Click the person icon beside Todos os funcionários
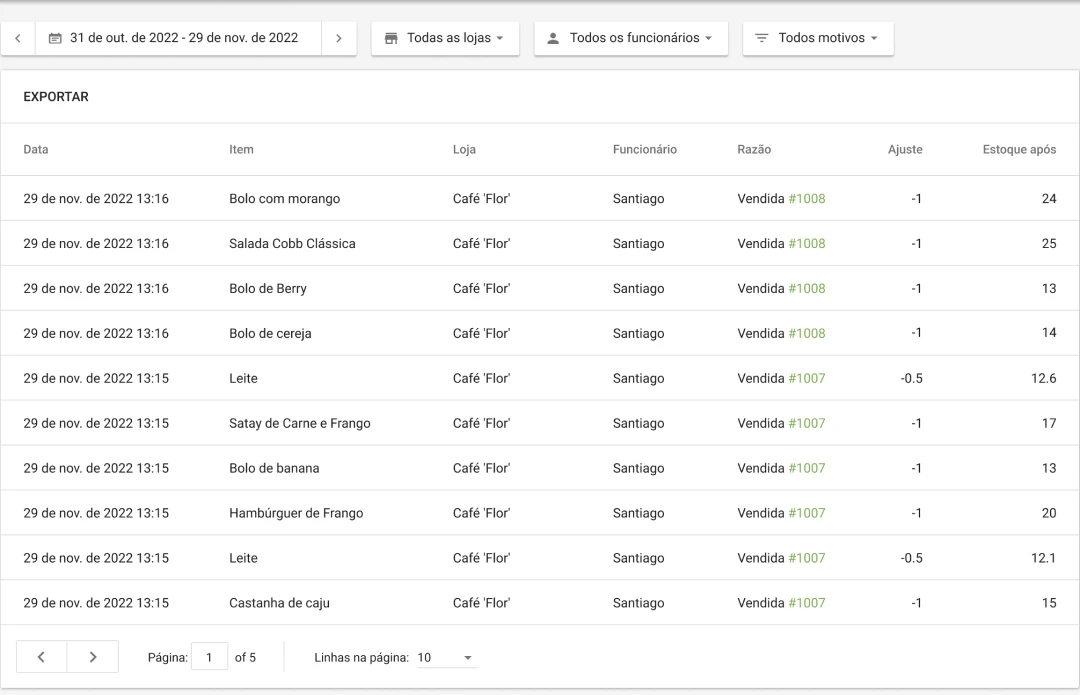 (x=553, y=39)
